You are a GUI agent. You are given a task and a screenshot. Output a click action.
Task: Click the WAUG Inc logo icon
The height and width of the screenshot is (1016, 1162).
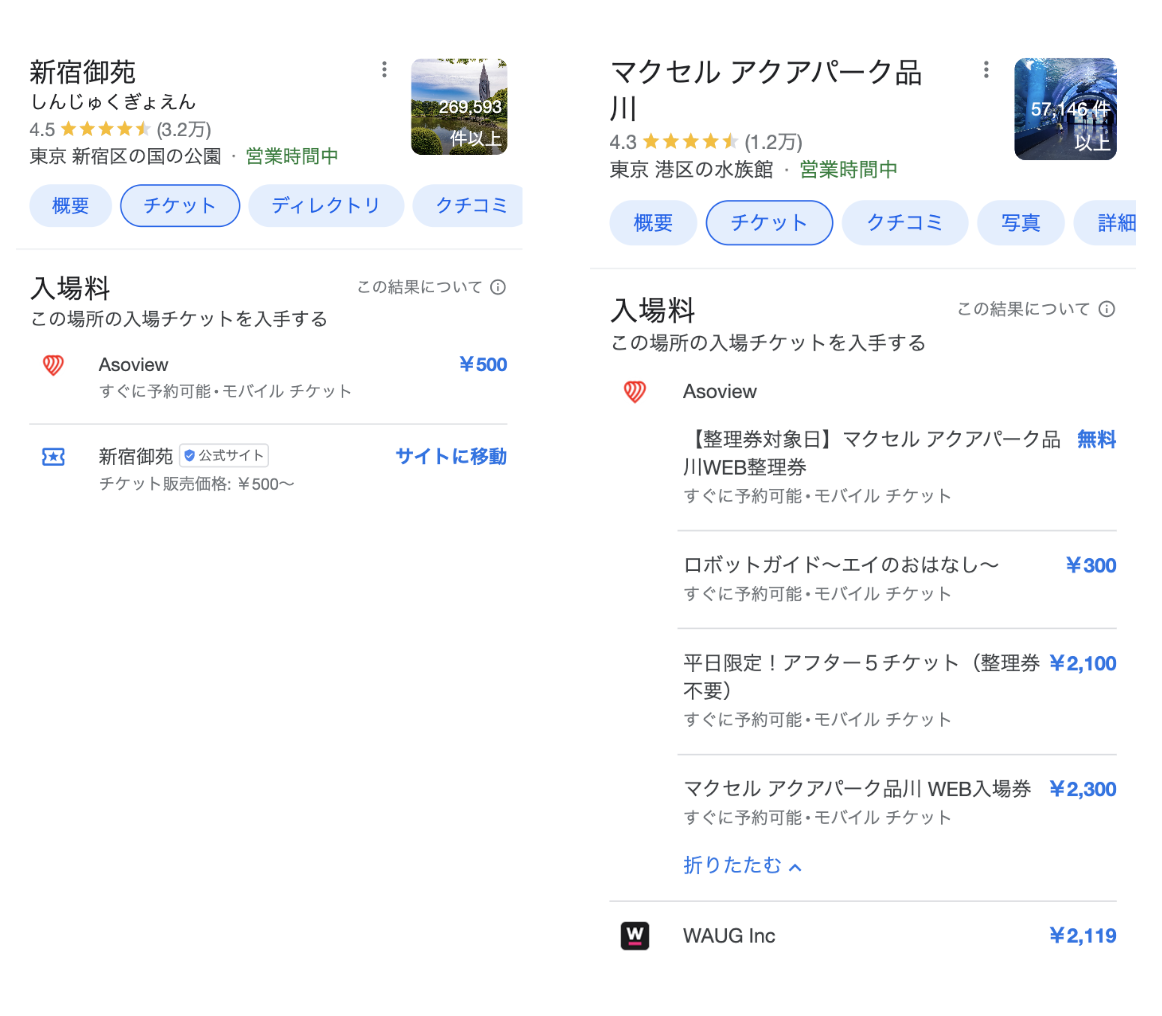[635, 935]
